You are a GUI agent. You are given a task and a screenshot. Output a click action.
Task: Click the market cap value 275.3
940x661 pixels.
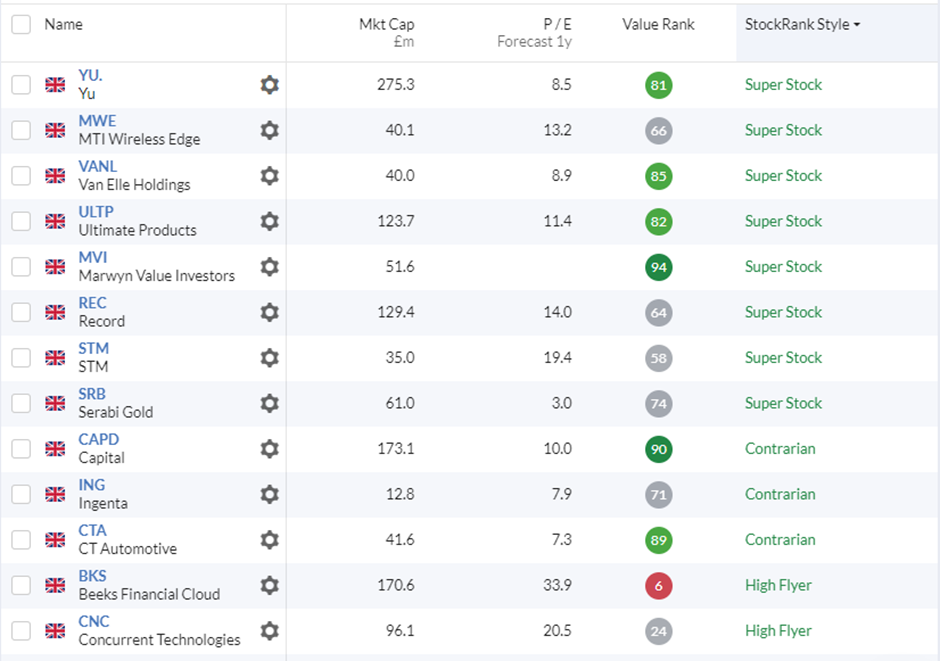click(x=396, y=84)
